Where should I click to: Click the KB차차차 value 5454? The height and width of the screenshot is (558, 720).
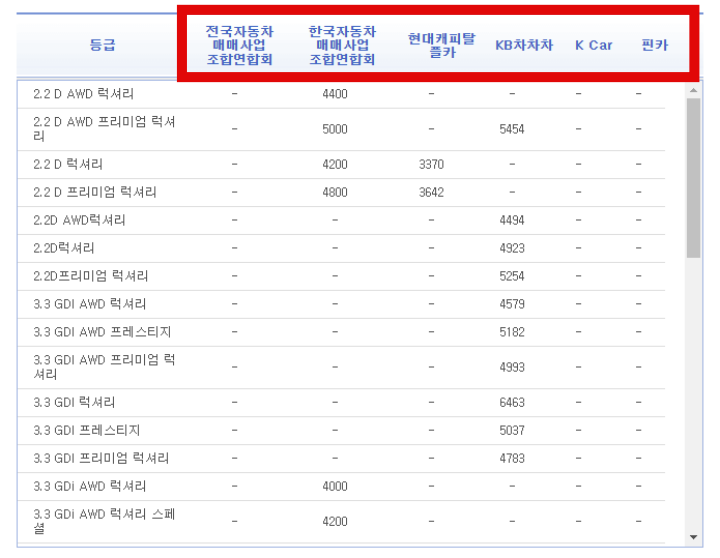click(512, 129)
